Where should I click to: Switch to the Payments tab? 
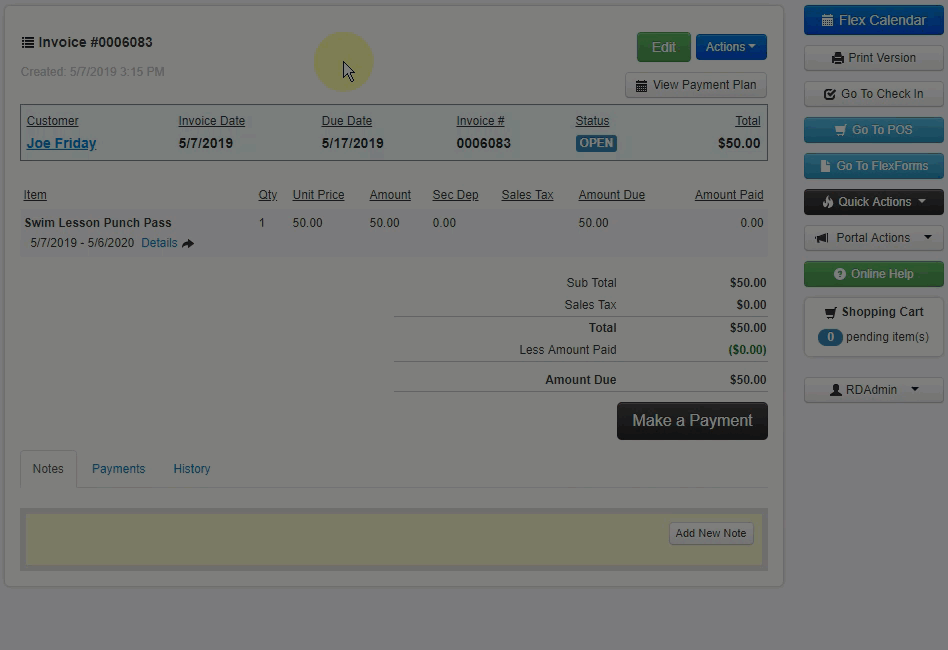pyautogui.click(x=118, y=469)
